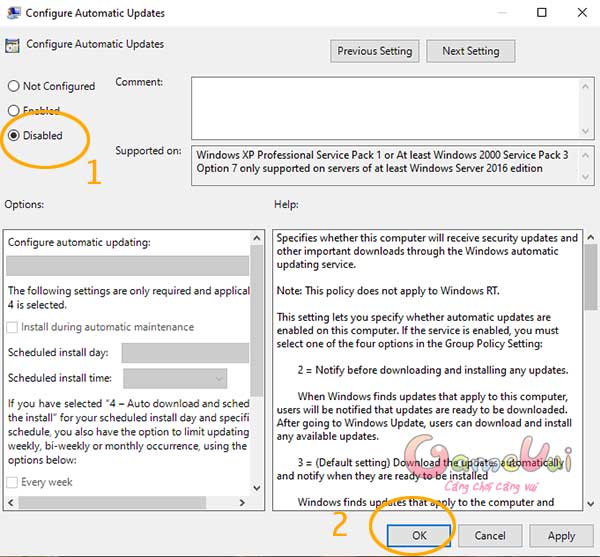Choose the Enabled radio option

tap(14, 111)
